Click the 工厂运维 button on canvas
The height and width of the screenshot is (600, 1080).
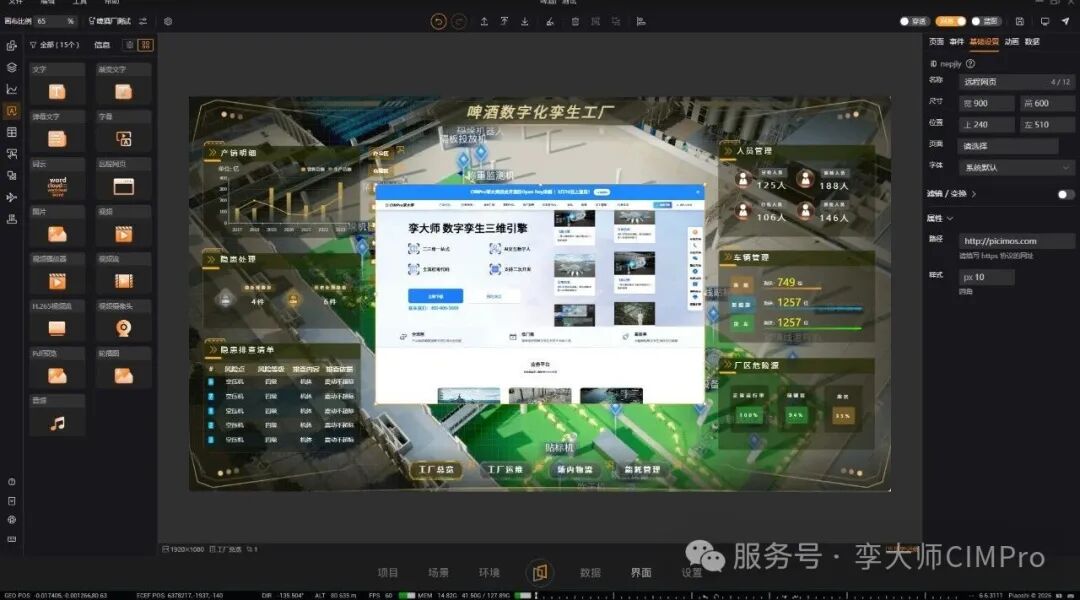[x=506, y=470]
